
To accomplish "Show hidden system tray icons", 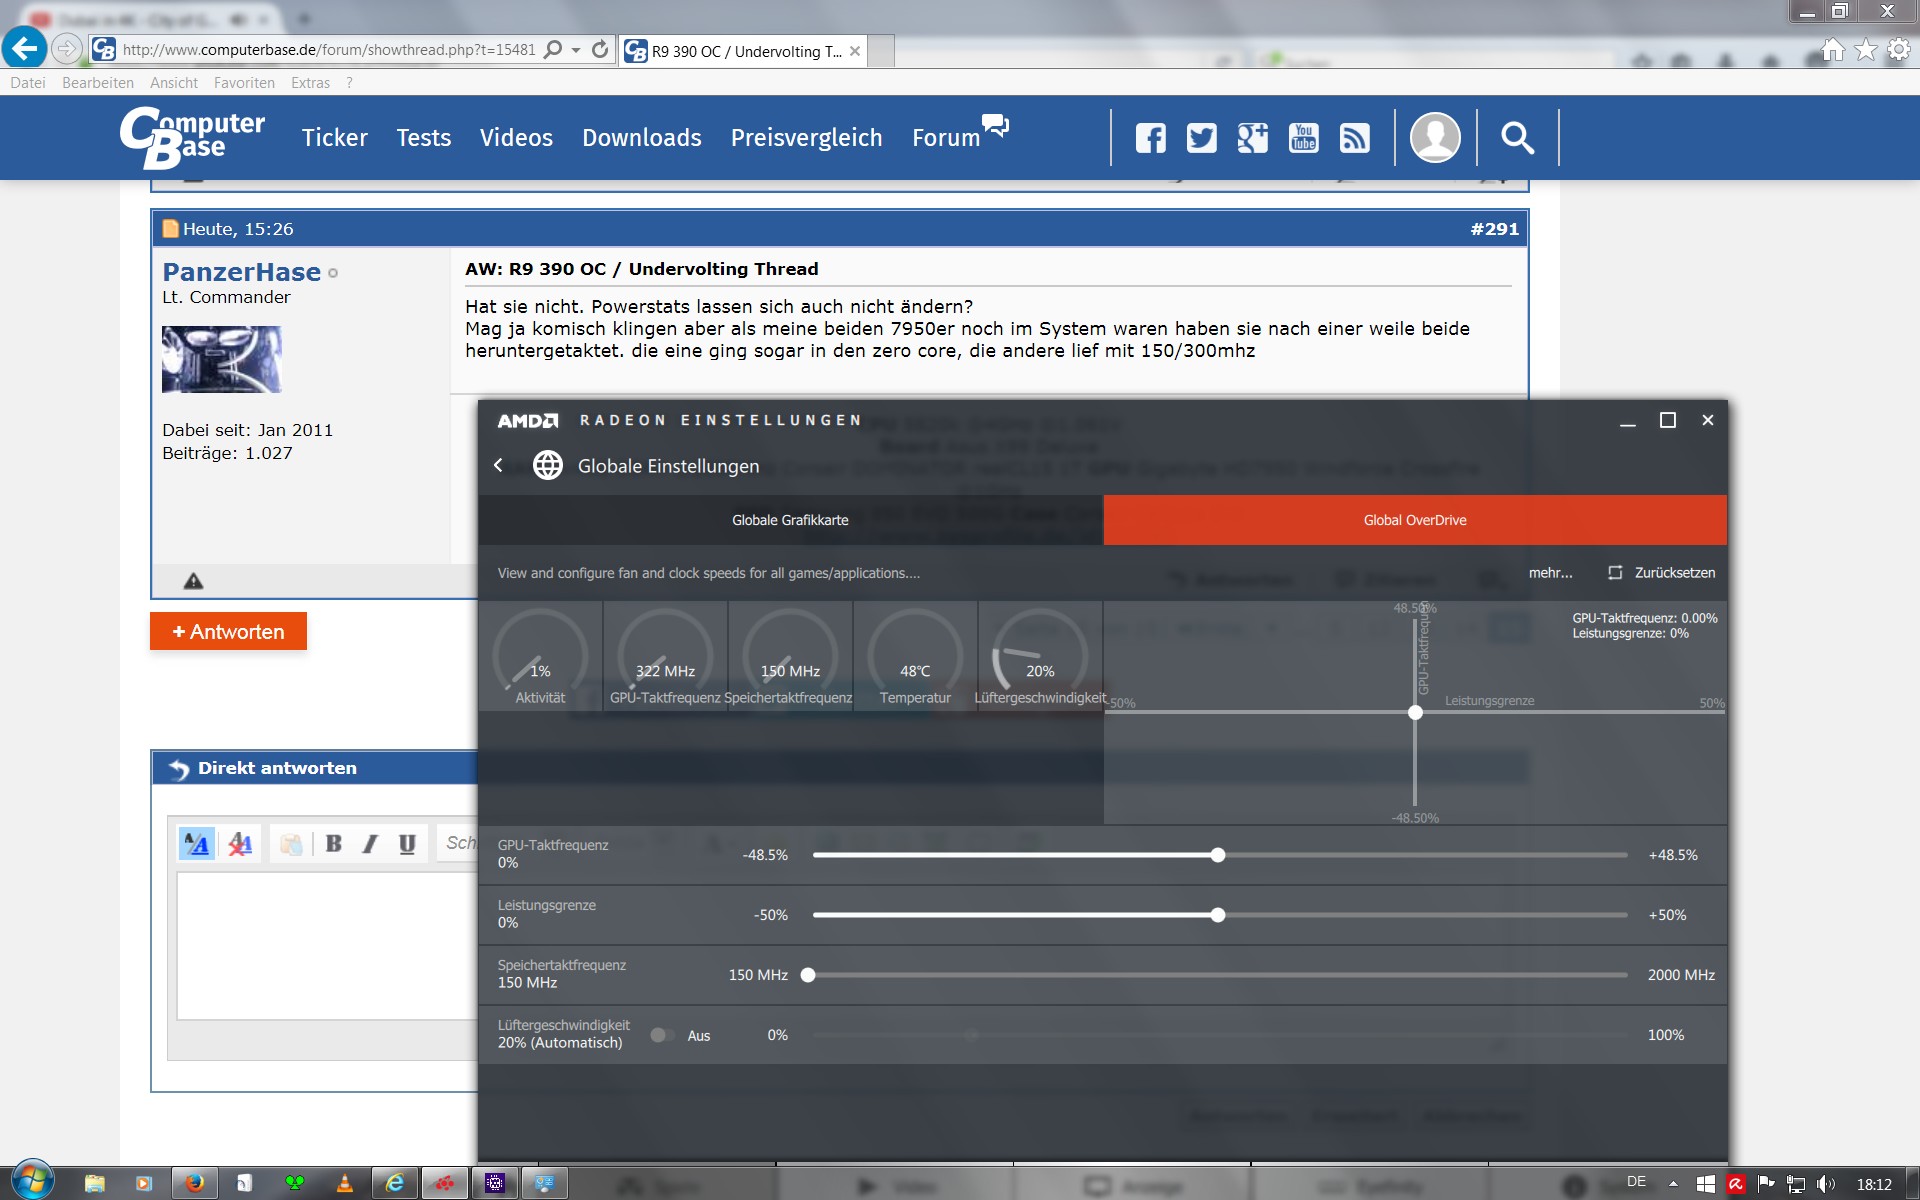I will pyautogui.click(x=1673, y=1184).
